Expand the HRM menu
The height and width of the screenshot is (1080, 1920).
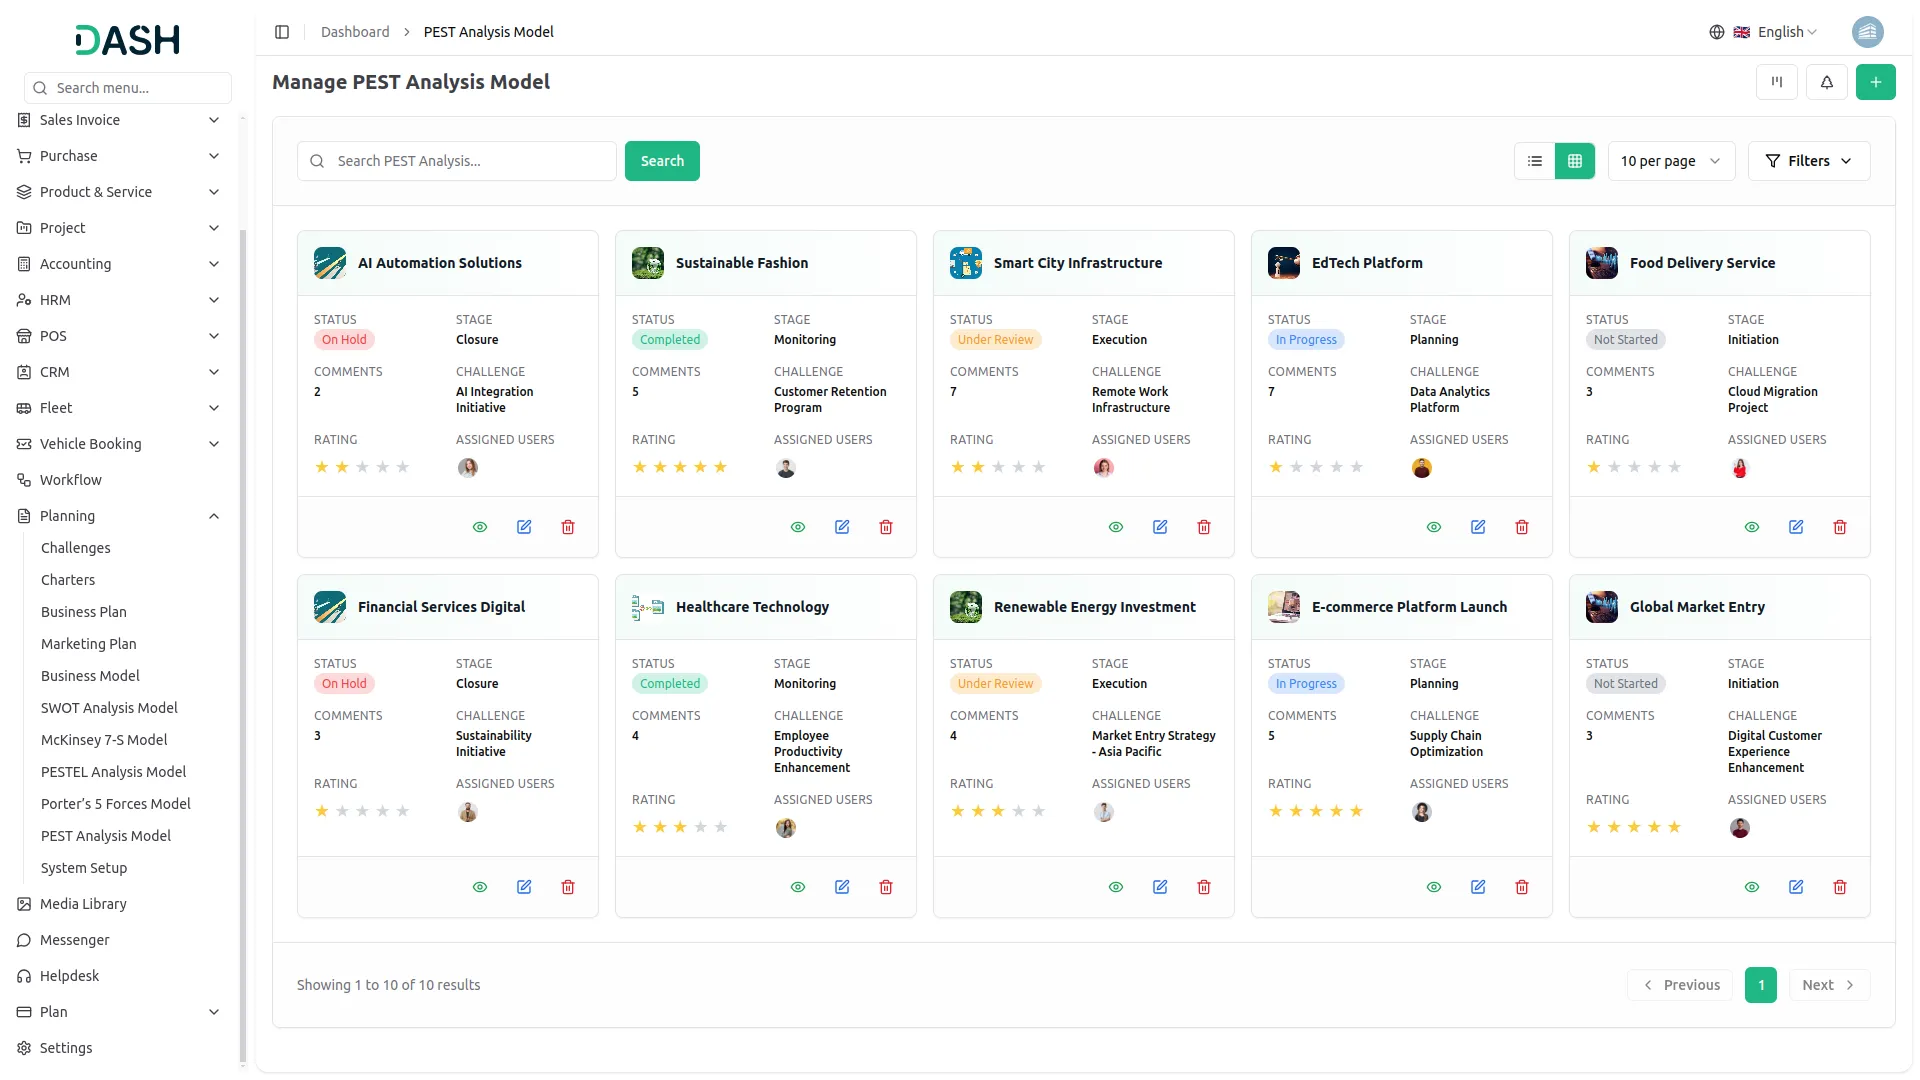click(x=120, y=300)
